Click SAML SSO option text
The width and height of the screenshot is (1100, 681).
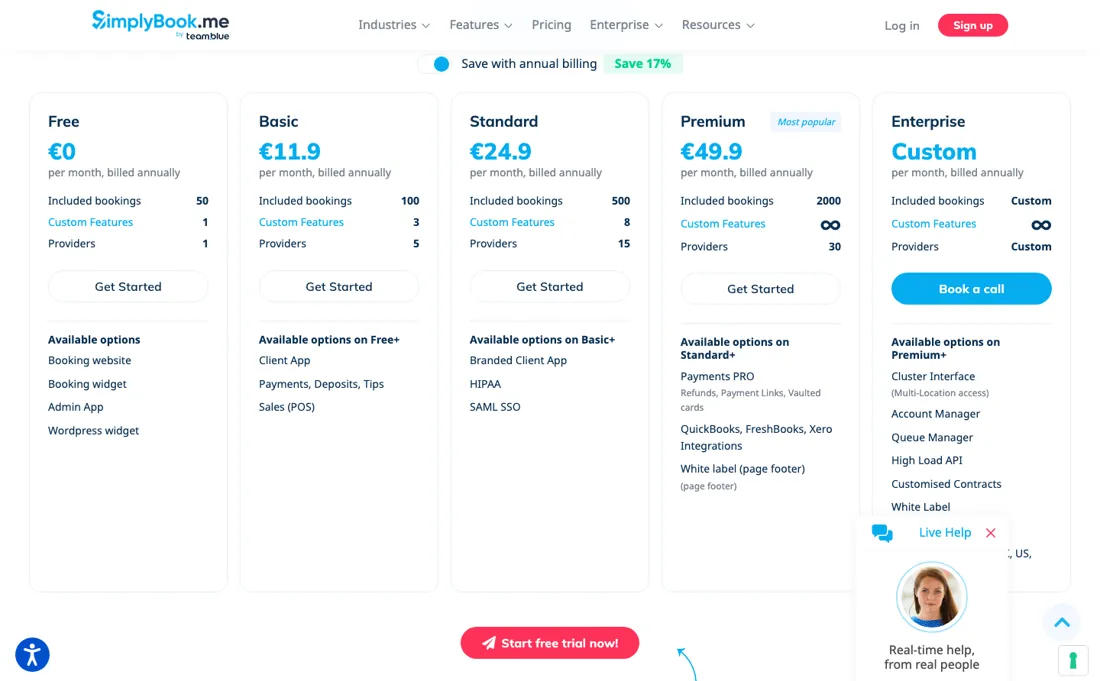click(x=495, y=407)
